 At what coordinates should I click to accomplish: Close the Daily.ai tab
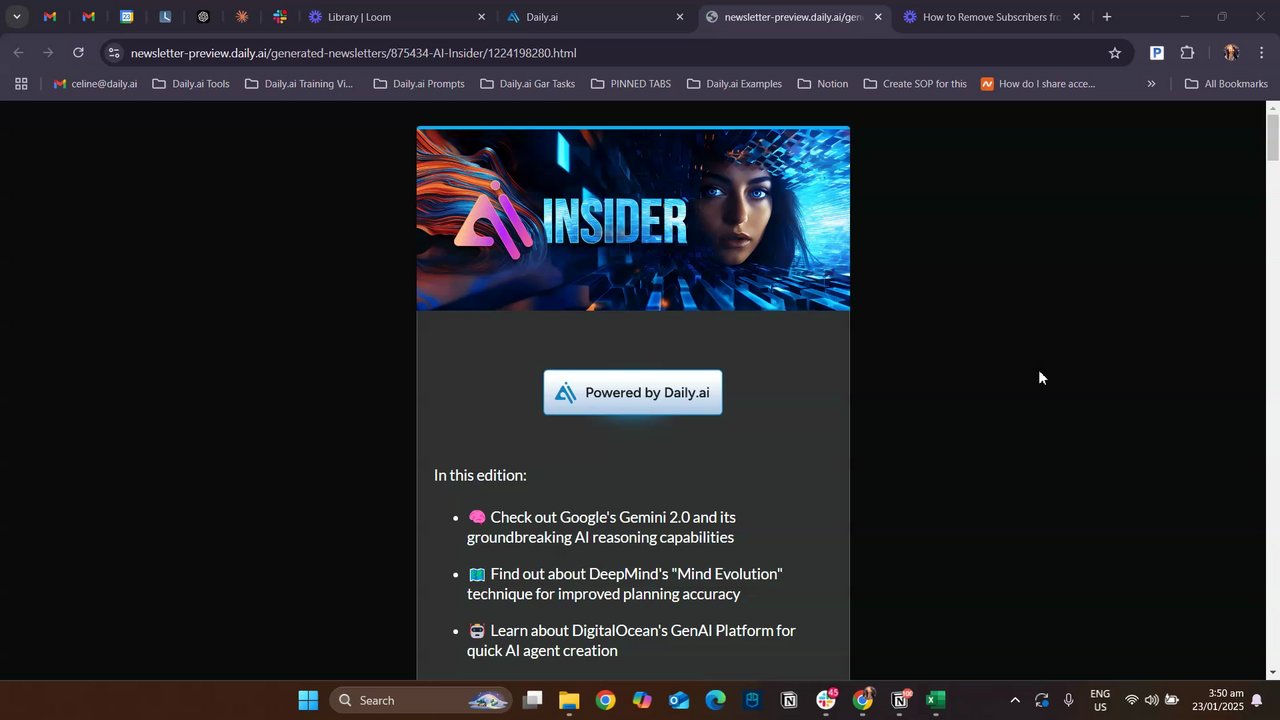pyautogui.click(x=680, y=17)
